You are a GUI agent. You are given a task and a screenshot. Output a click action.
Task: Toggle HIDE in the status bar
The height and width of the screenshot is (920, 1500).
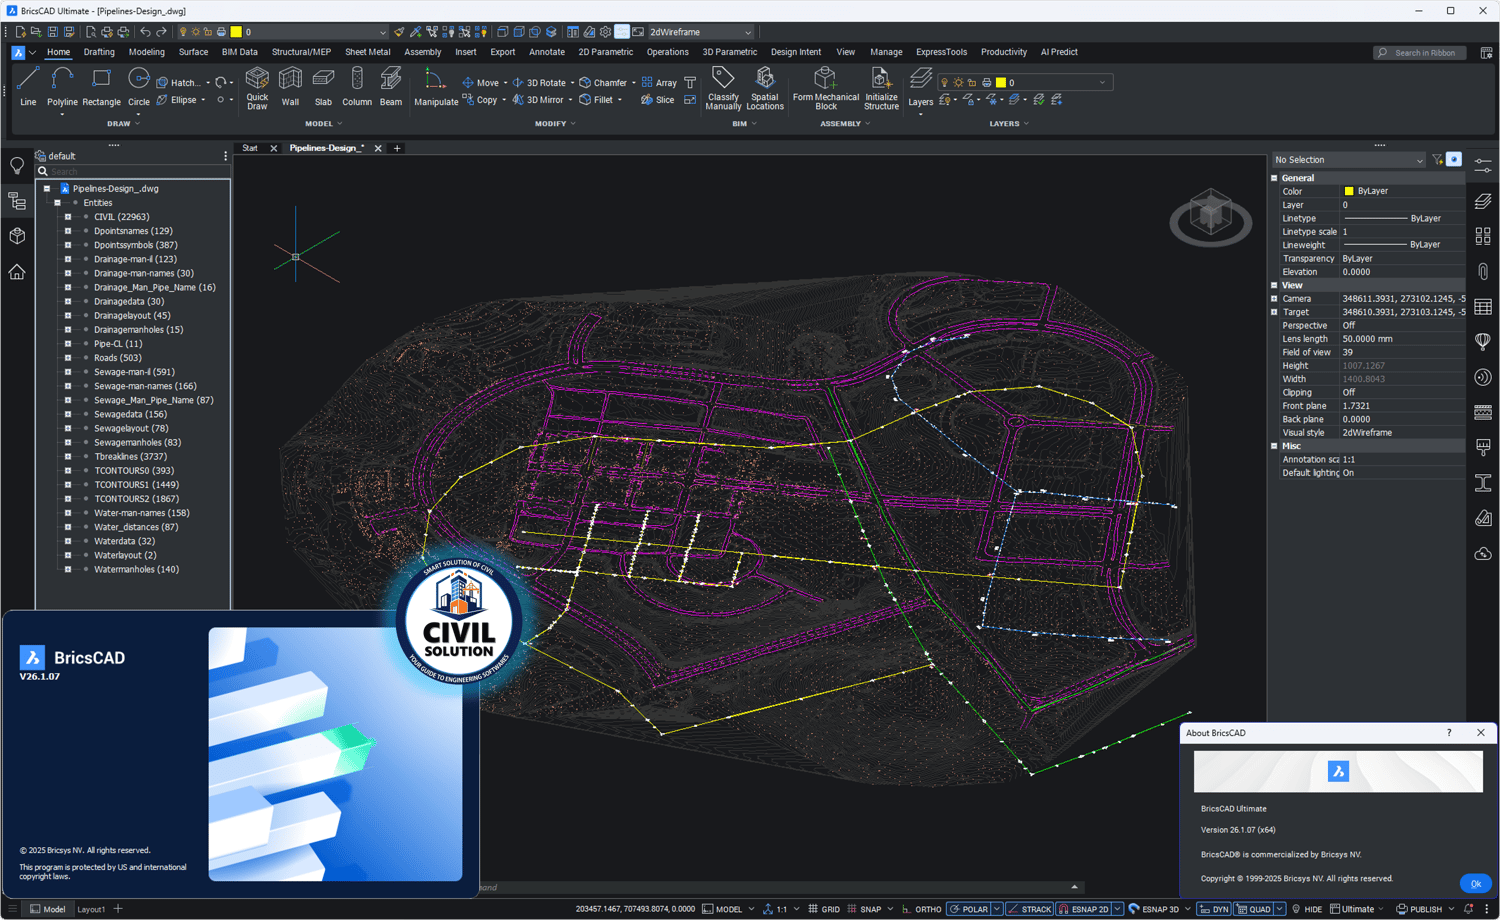(x=1306, y=909)
